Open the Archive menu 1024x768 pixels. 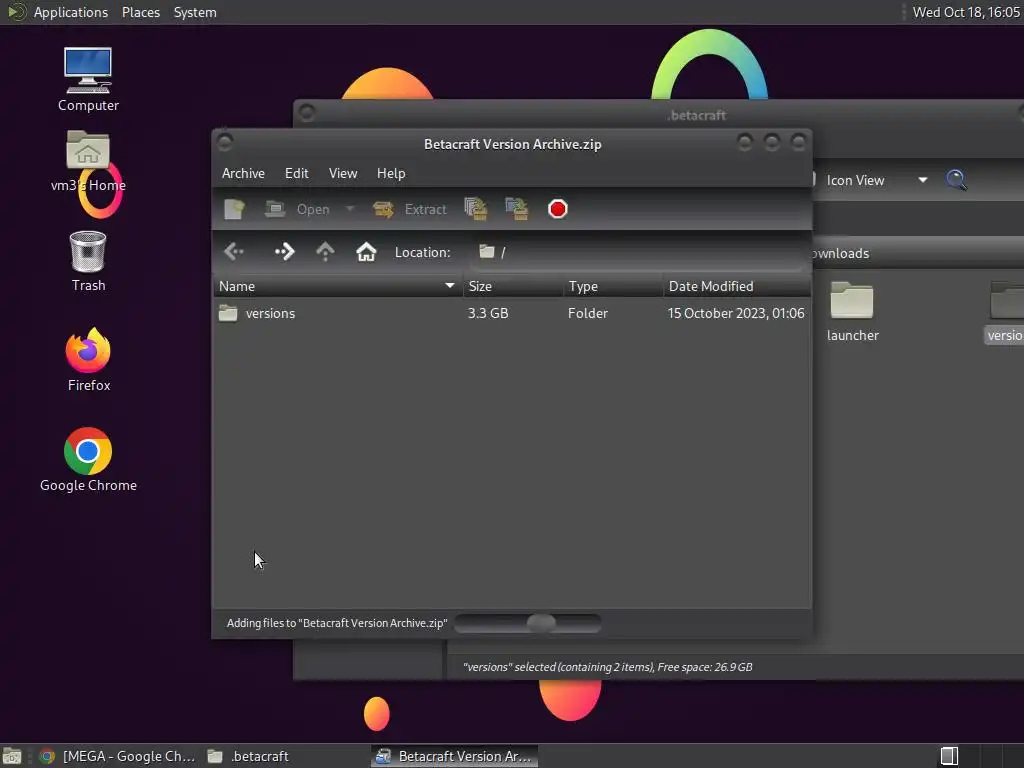point(243,173)
